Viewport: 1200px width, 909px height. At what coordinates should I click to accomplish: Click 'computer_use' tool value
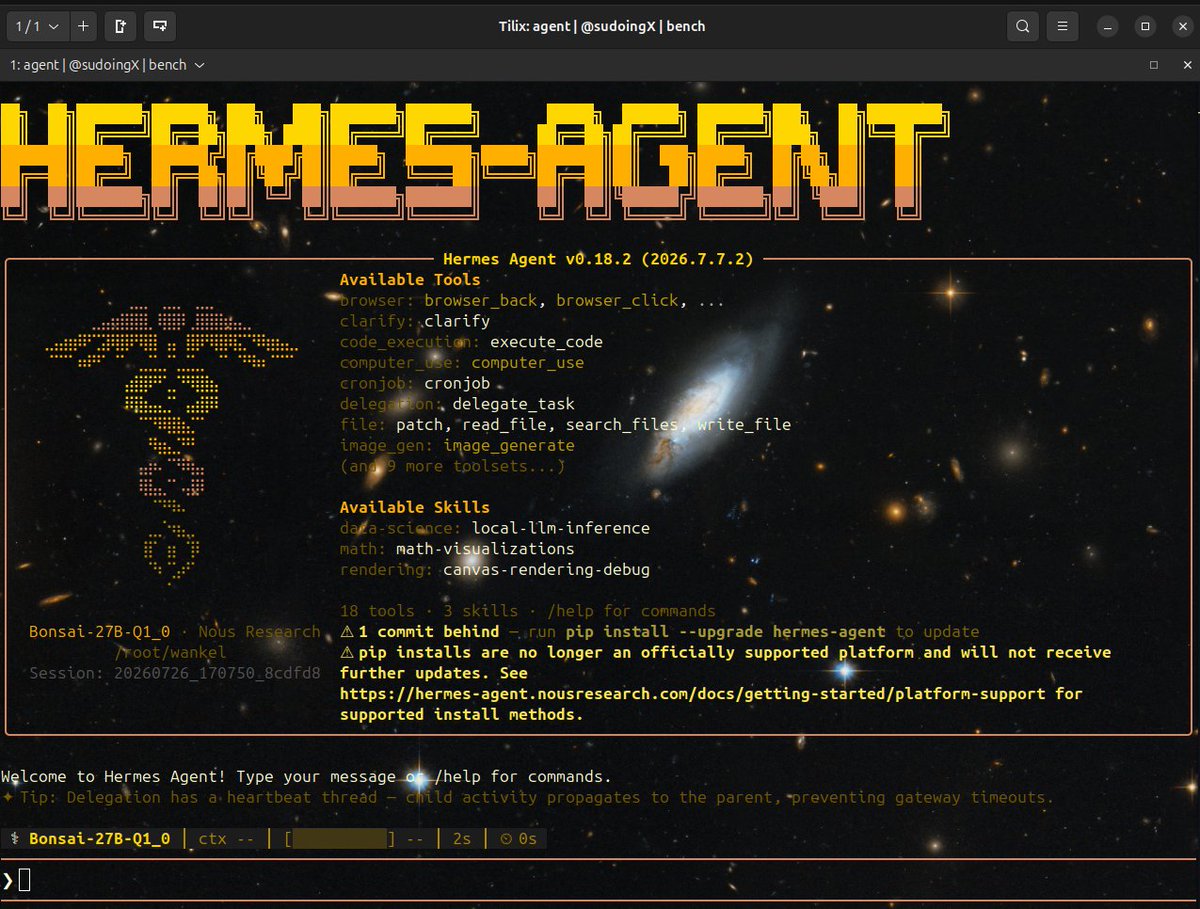[528, 363]
